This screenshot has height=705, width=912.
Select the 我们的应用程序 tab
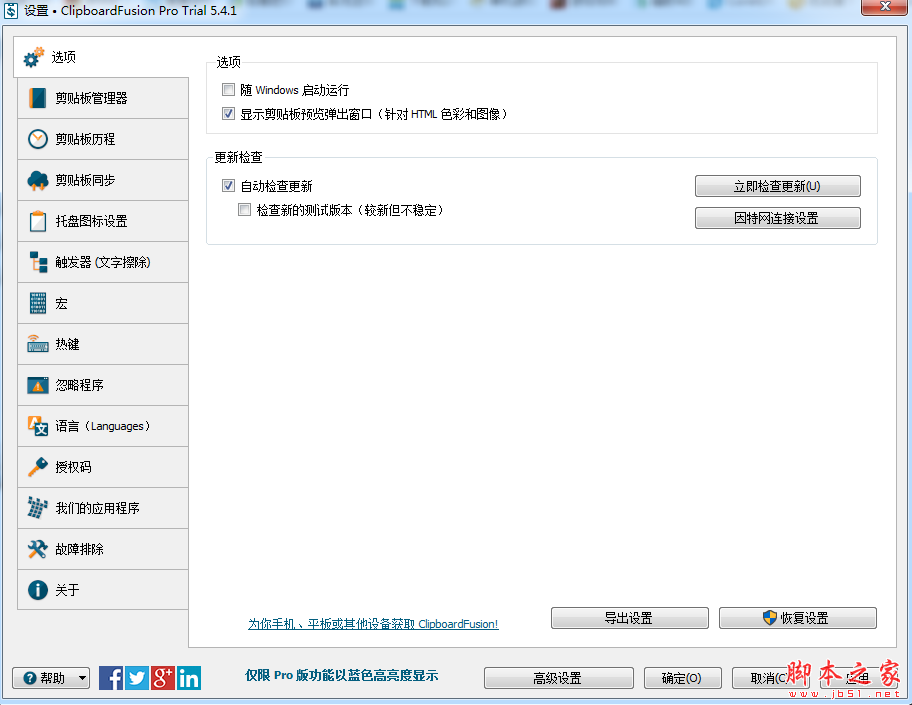coord(103,508)
